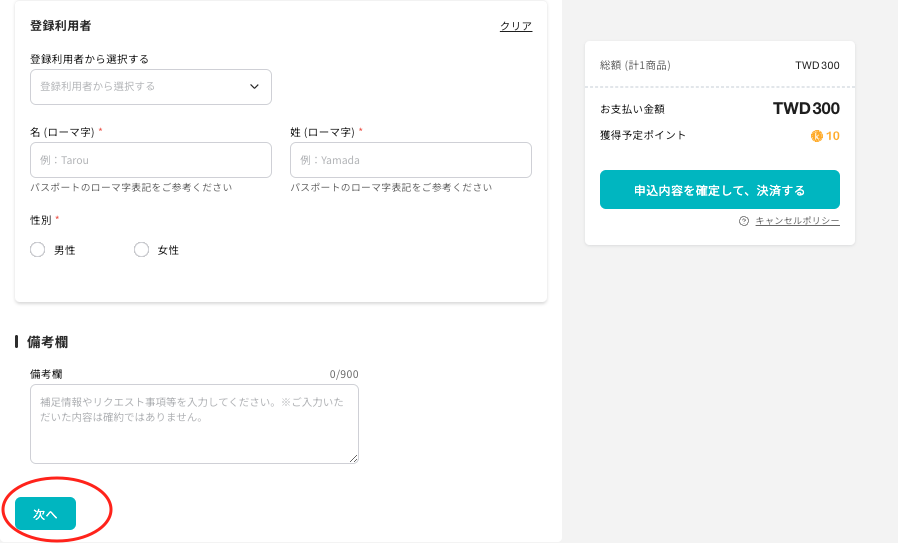Click the question mark icon beside キャンセルポリシー
The width and height of the screenshot is (898, 543).
pos(744,221)
